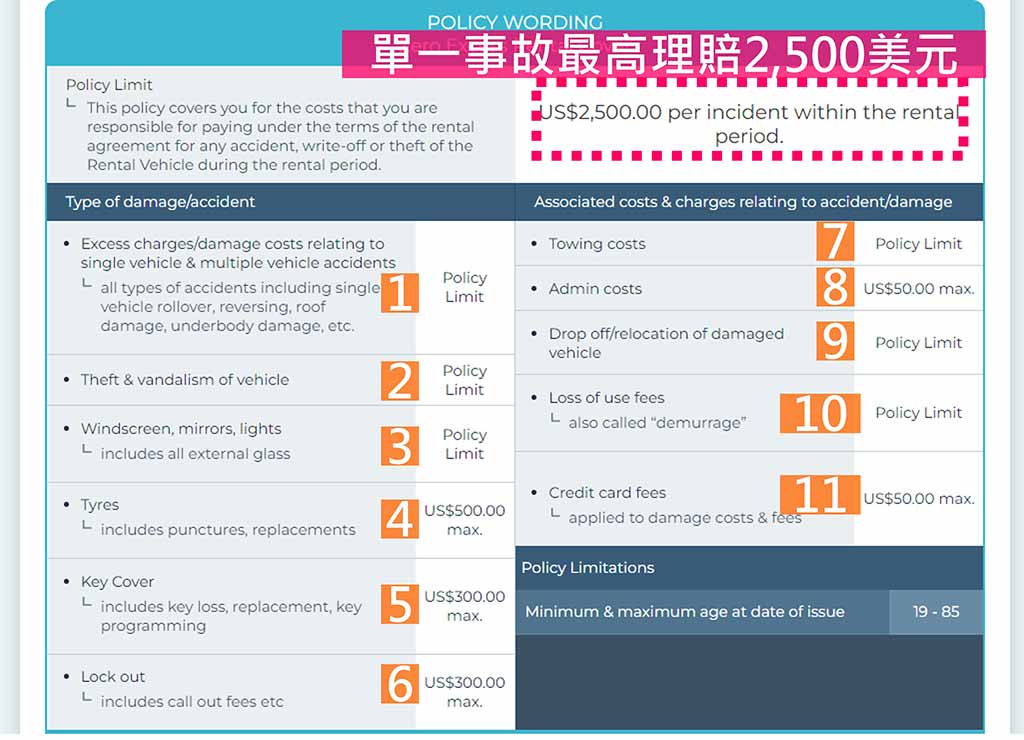The width and height of the screenshot is (1024, 740).
Task: Click the 'US$300.00 max.' value for Key Cover
Action: click(x=464, y=606)
